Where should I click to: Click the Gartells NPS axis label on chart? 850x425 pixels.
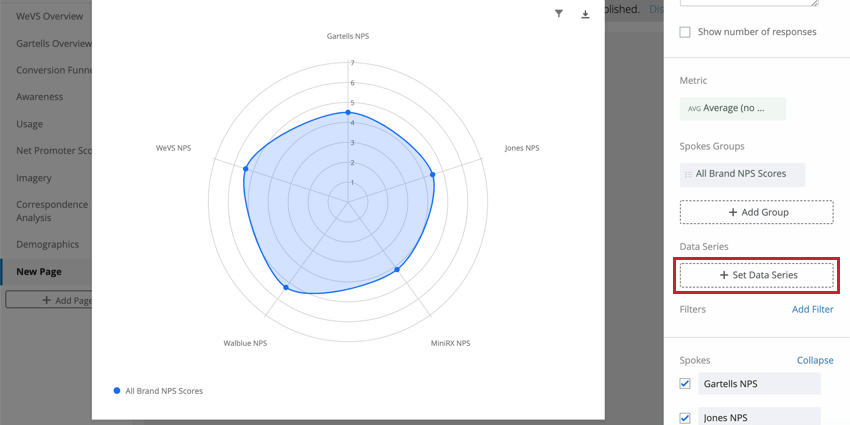tap(348, 36)
